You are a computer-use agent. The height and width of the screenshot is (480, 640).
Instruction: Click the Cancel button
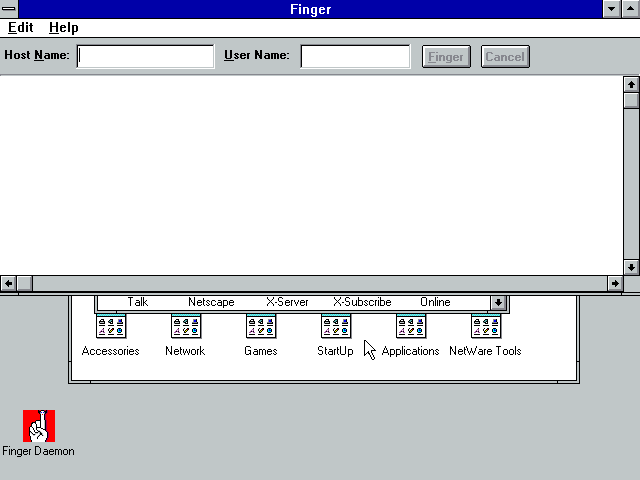[505, 56]
